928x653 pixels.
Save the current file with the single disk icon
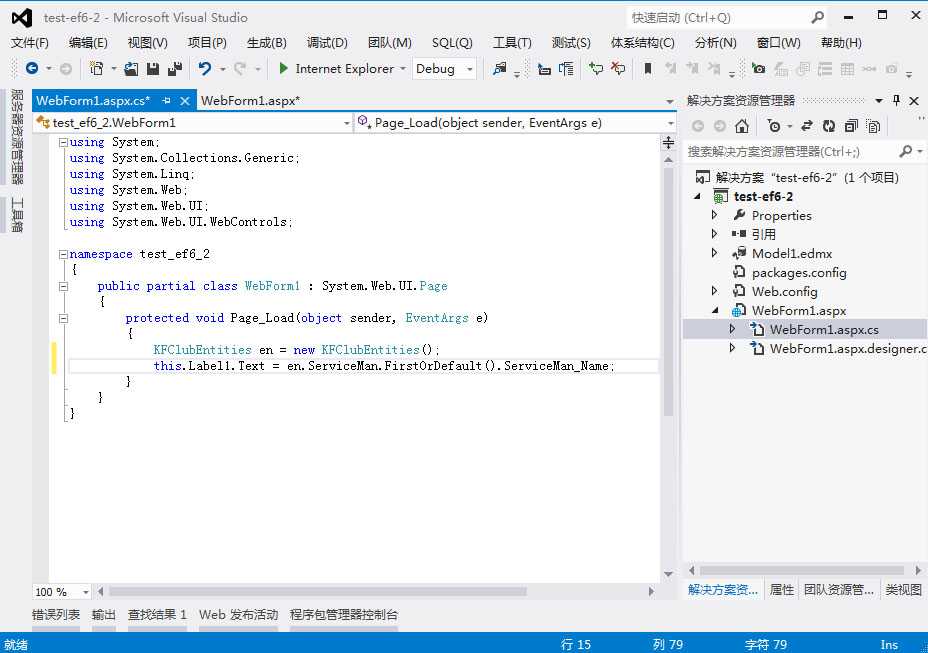(153, 69)
